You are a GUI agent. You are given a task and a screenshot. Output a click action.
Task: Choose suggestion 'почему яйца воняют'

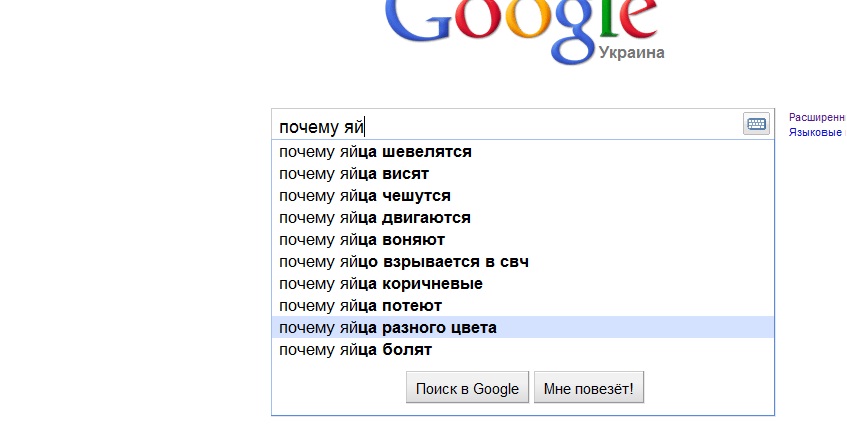pyautogui.click(x=362, y=240)
